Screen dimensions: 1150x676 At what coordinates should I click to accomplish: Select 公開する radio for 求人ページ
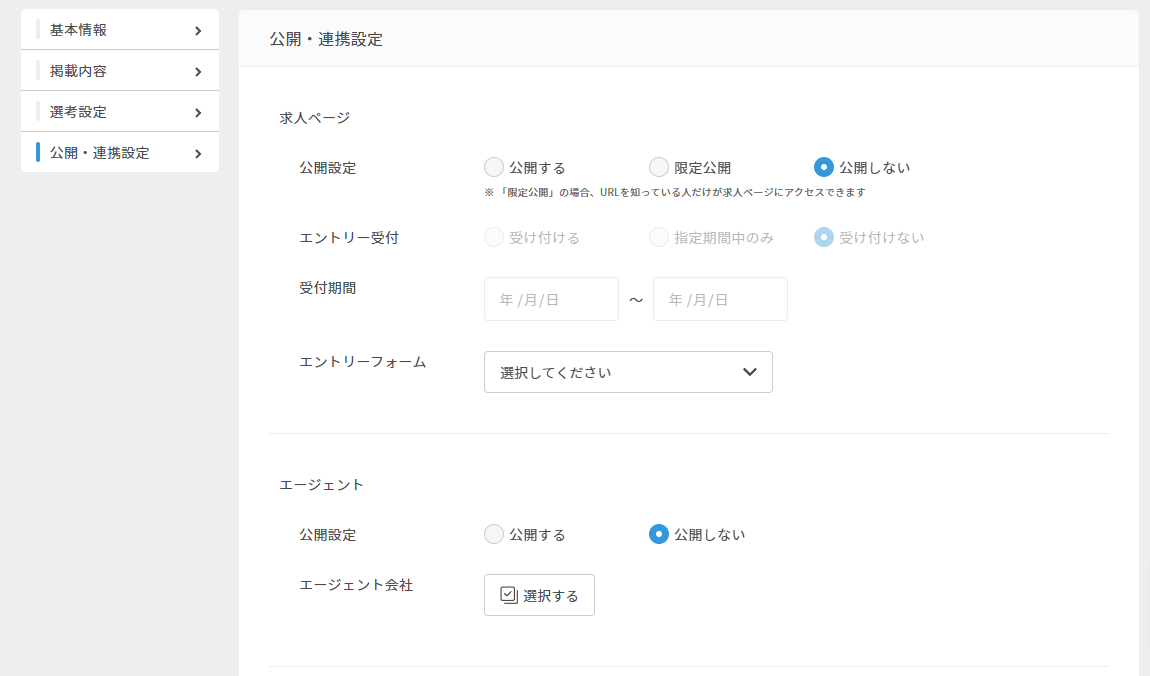(494, 167)
